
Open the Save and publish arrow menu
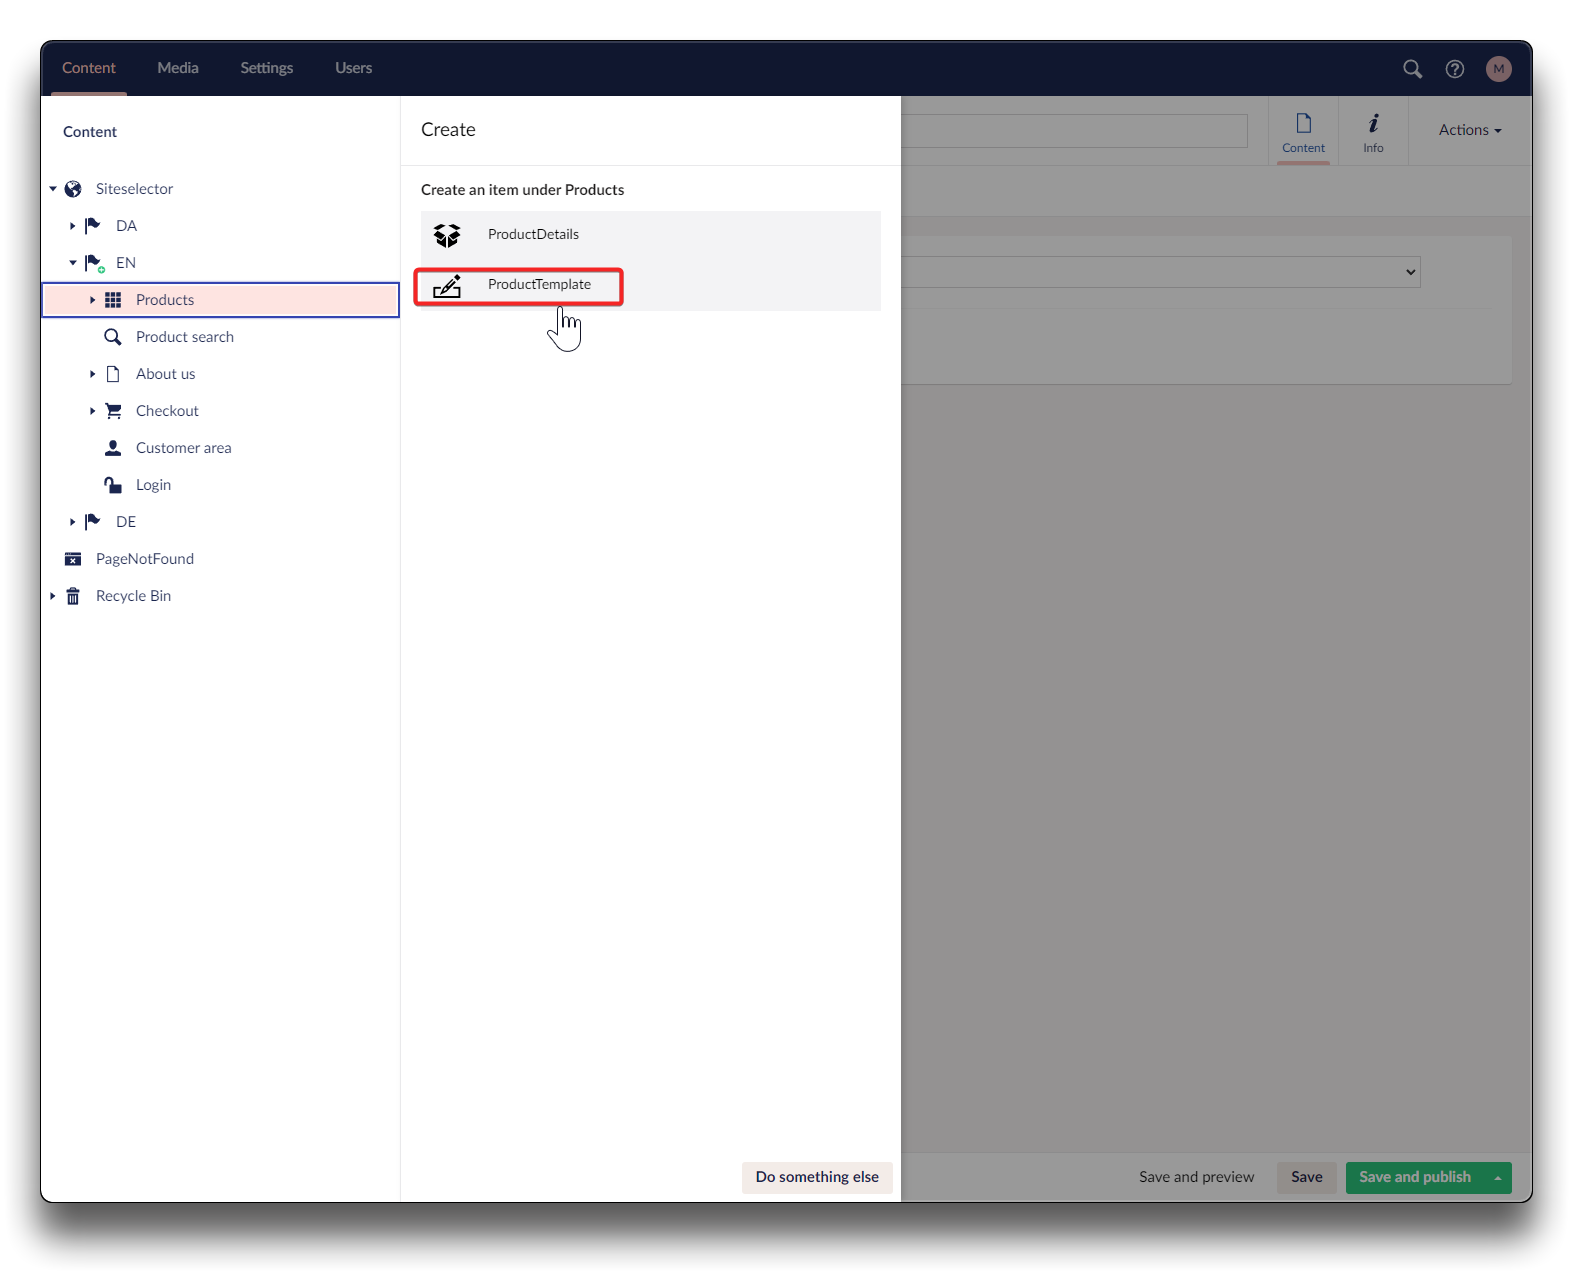click(1498, 1178)
